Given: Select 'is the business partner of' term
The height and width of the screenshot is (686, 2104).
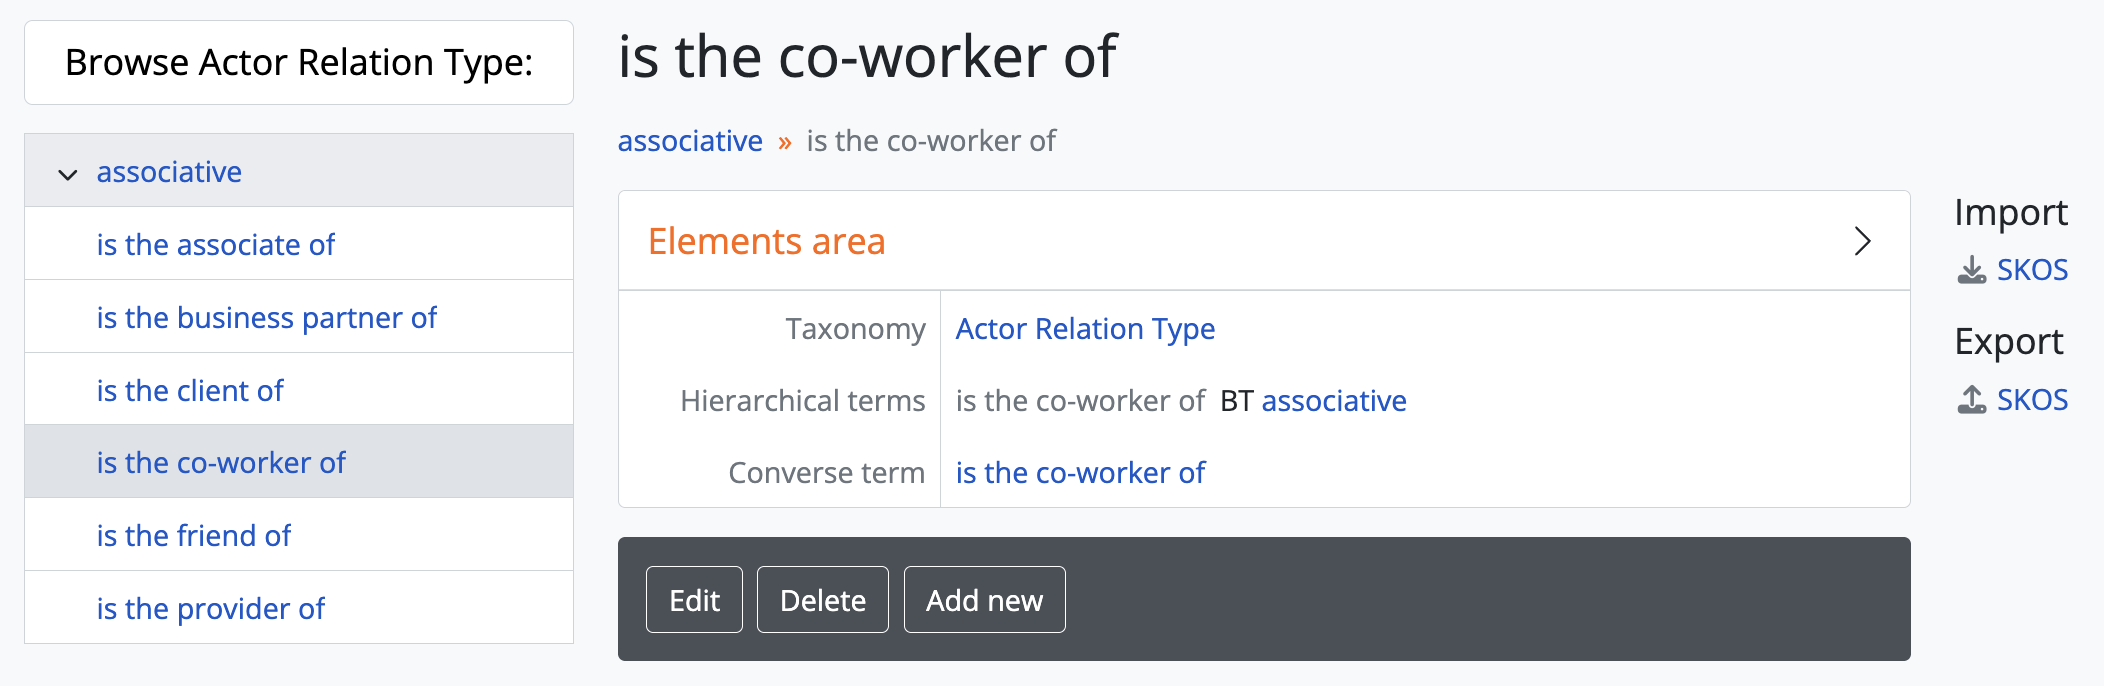Looking at the screenshot, I should (x=266, y=318).
